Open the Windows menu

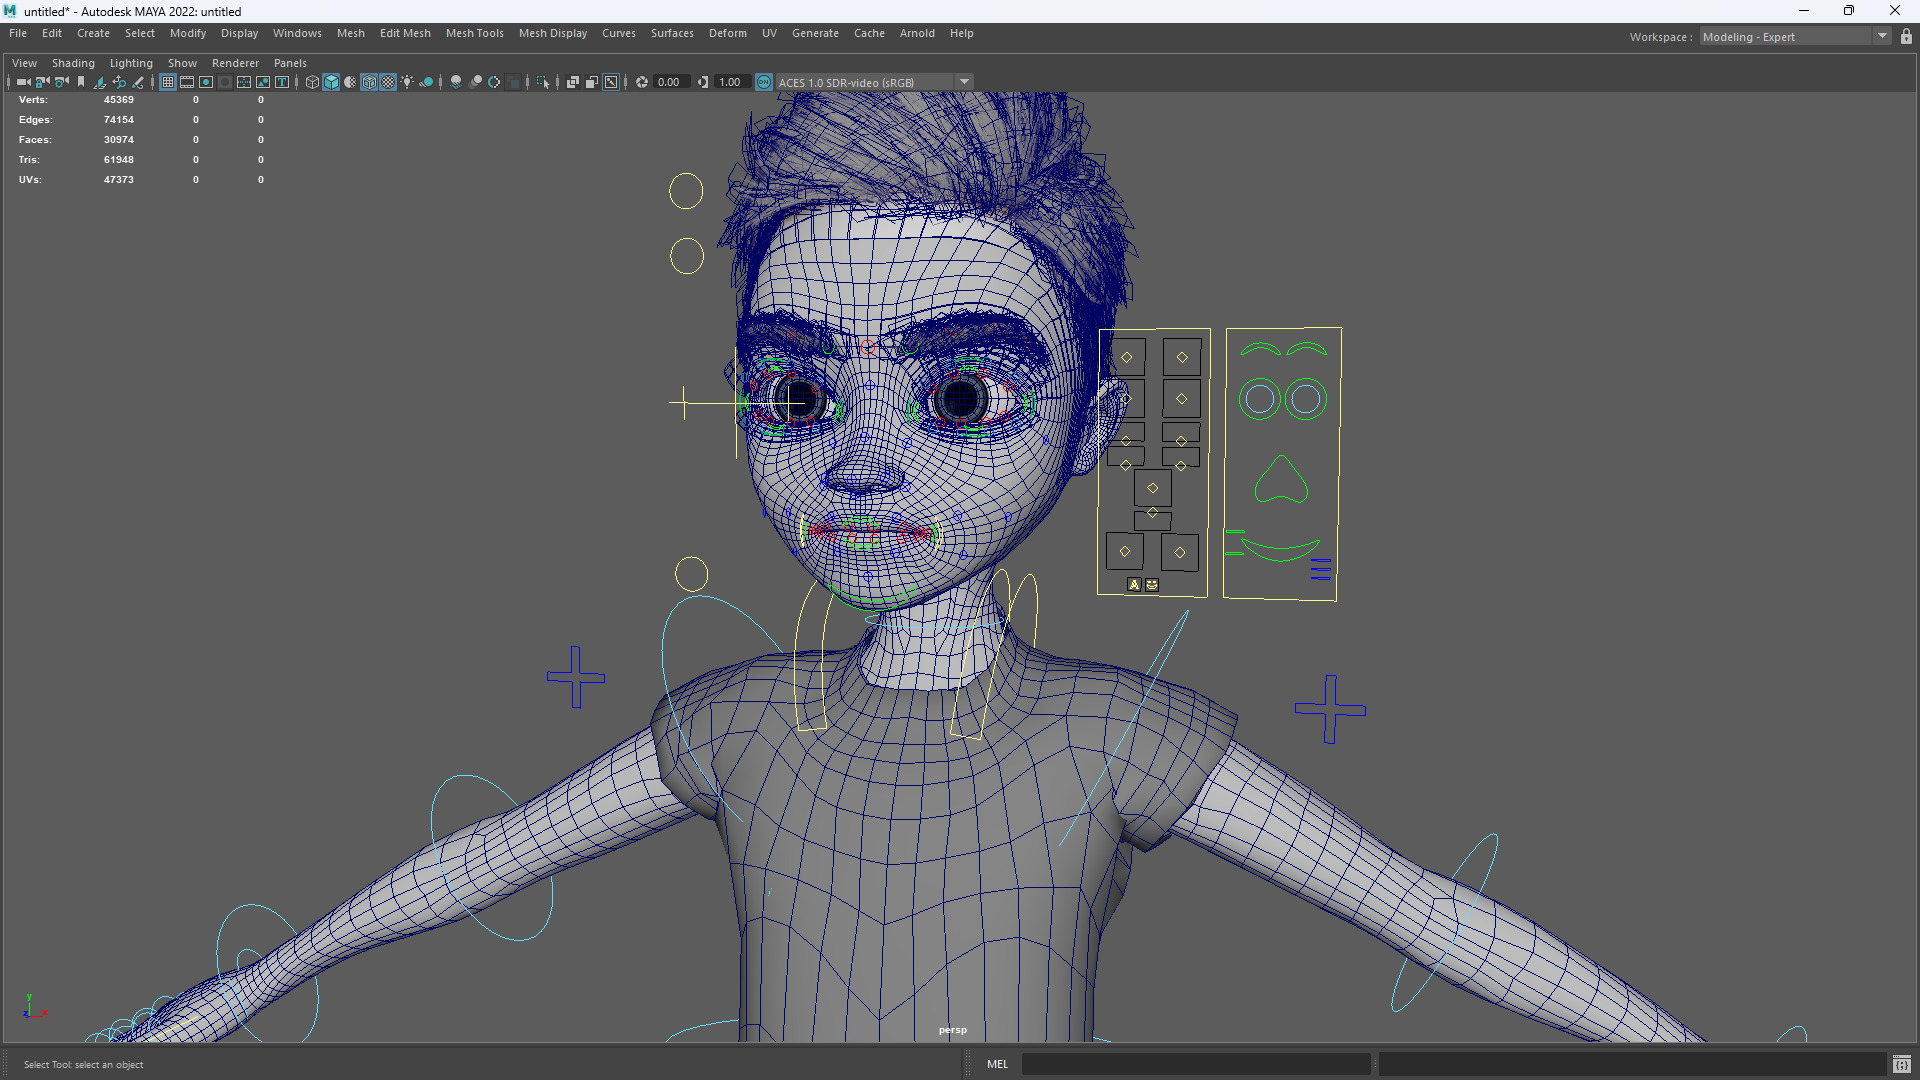pos(297,33)
